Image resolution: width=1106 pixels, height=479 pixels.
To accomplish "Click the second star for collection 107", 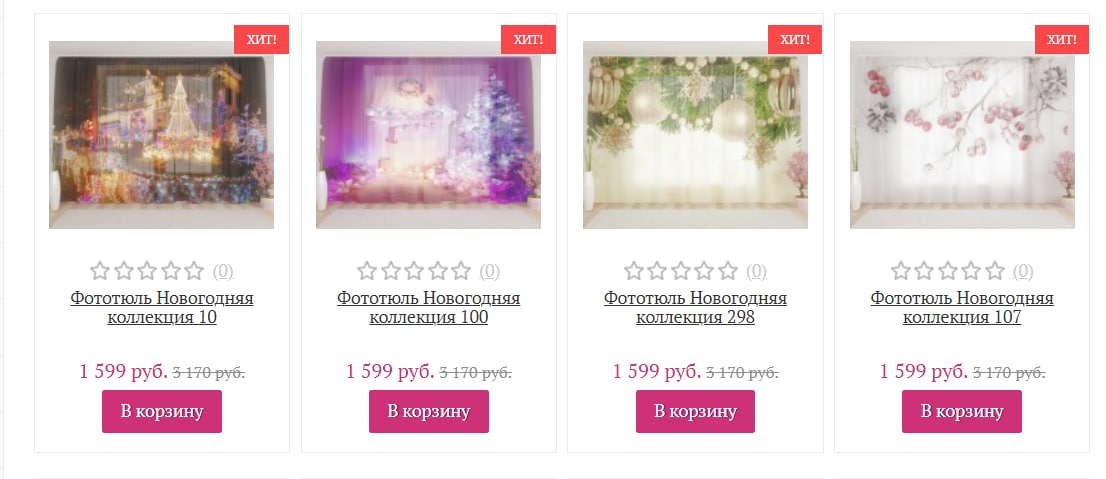I will pos(924,270).
